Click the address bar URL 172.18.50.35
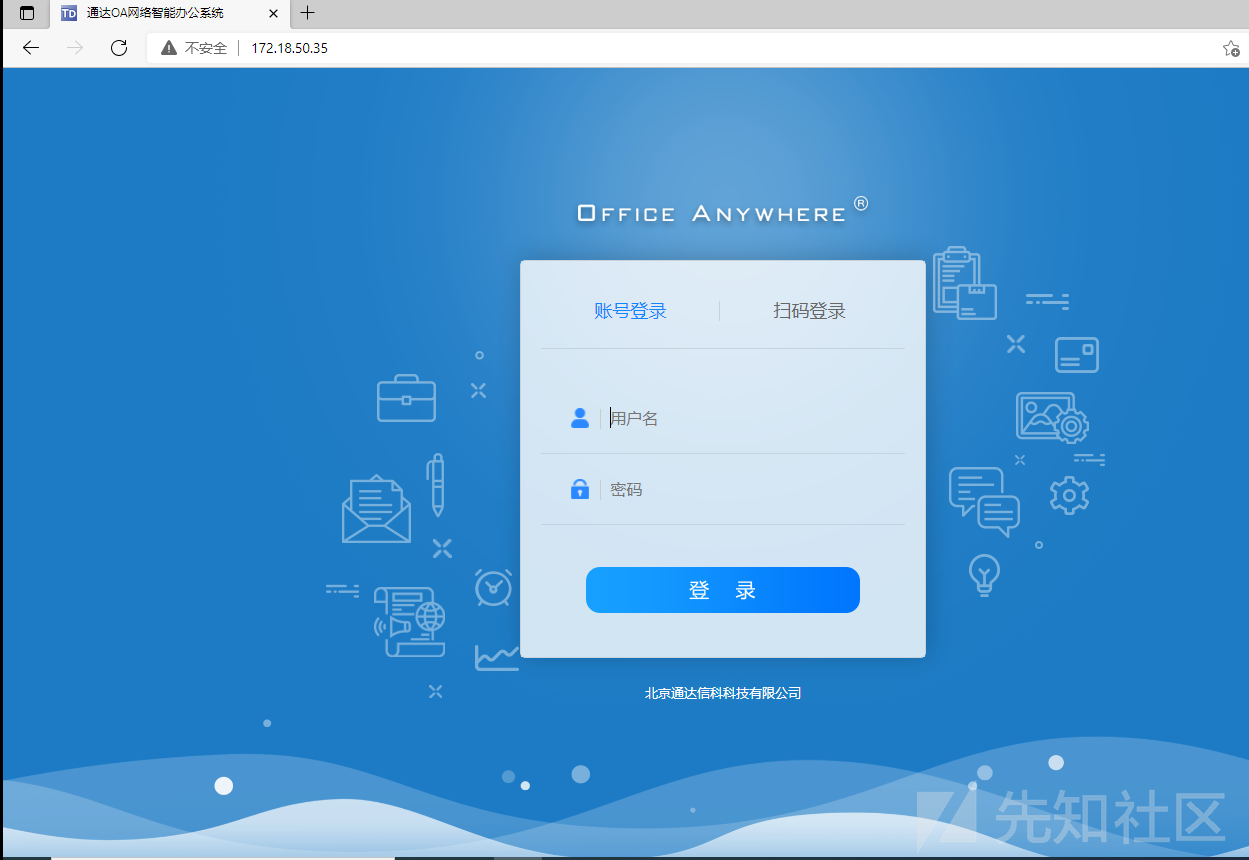The image size is (1249, 860). pyautogui.click(x=289, y=48)
